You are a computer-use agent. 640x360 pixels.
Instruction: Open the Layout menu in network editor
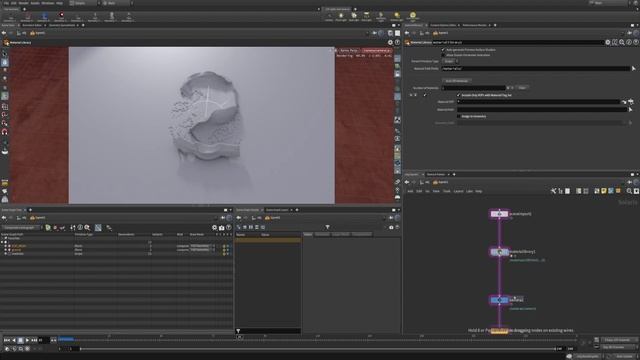[458, 191]
